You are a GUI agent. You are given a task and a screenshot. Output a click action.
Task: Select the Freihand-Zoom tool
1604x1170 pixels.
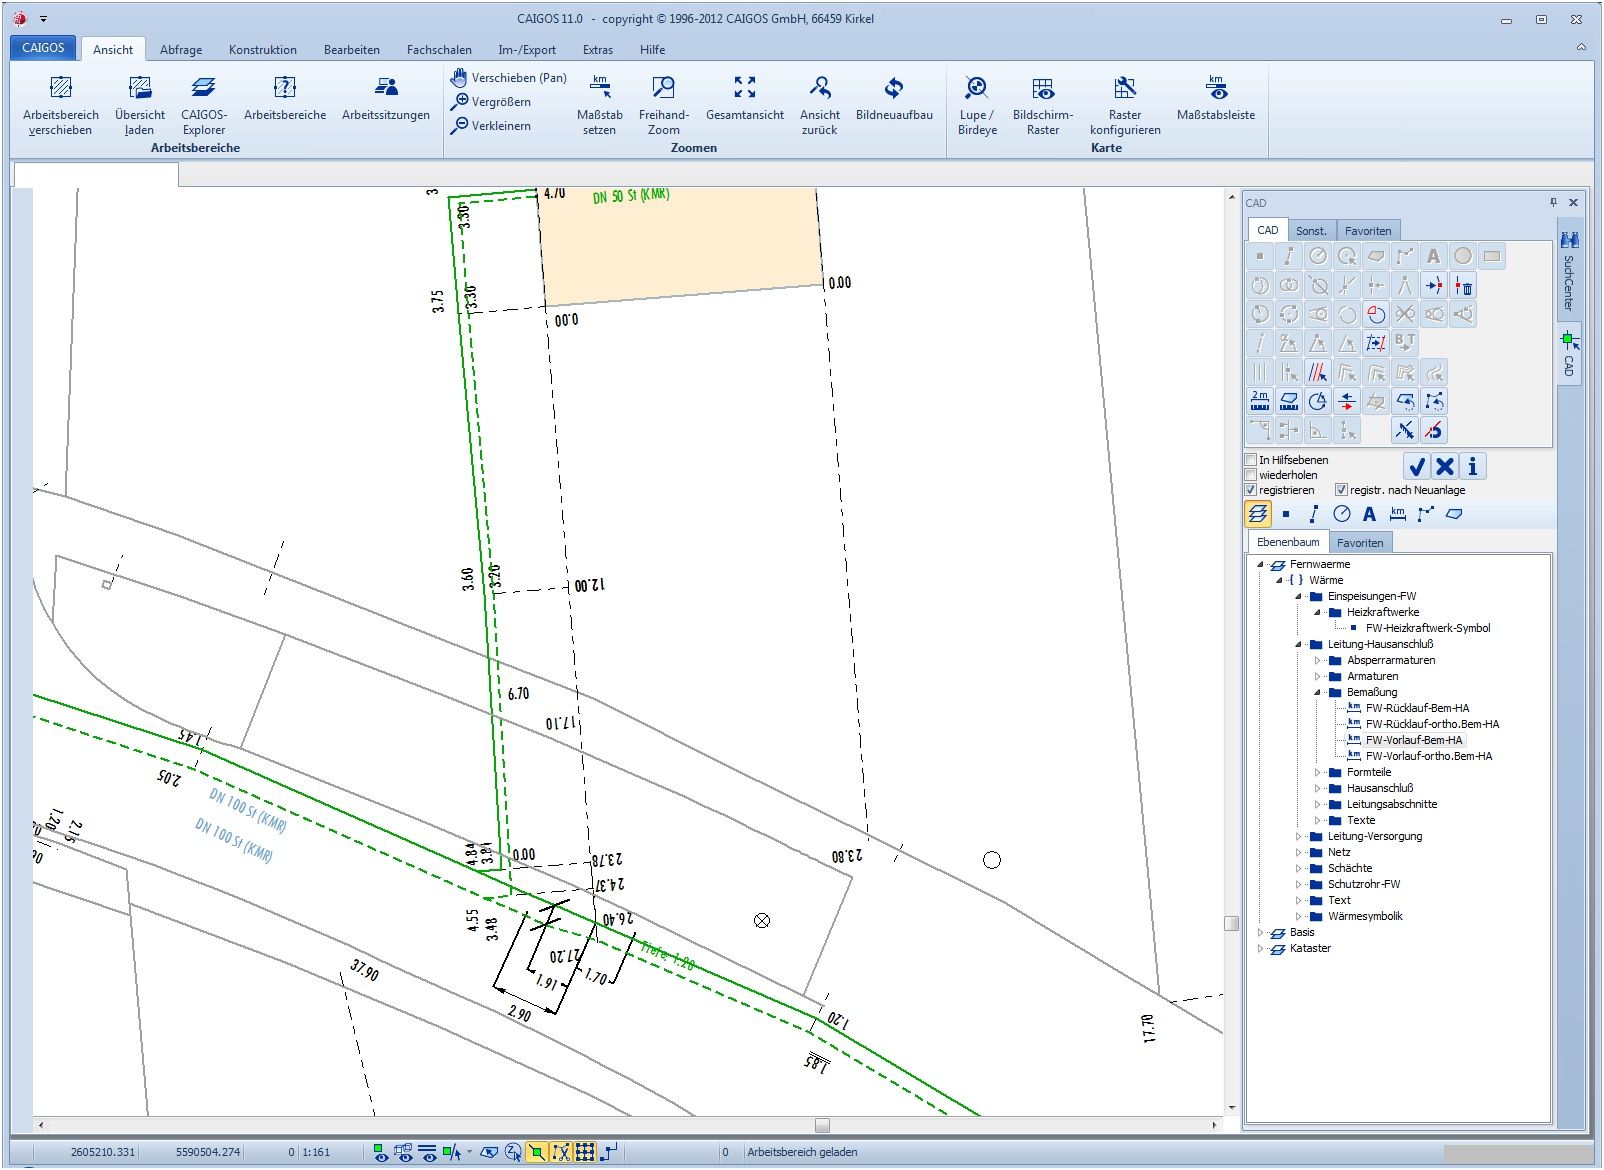tap(663, 88)
